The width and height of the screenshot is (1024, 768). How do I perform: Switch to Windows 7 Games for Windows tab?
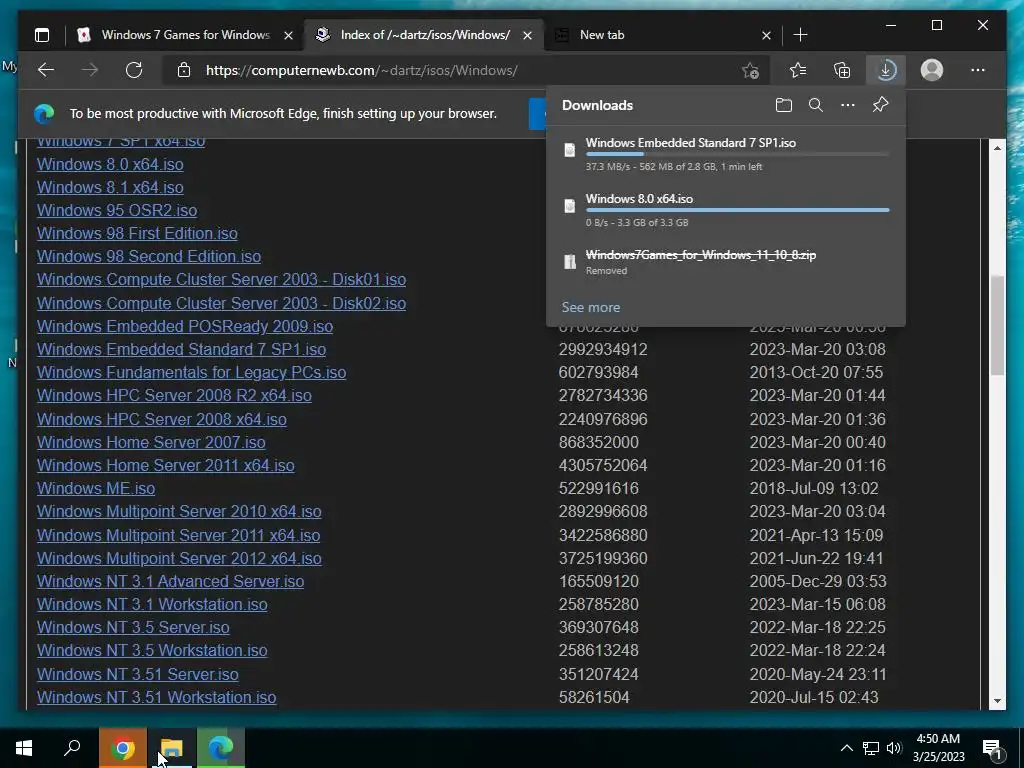185,35
